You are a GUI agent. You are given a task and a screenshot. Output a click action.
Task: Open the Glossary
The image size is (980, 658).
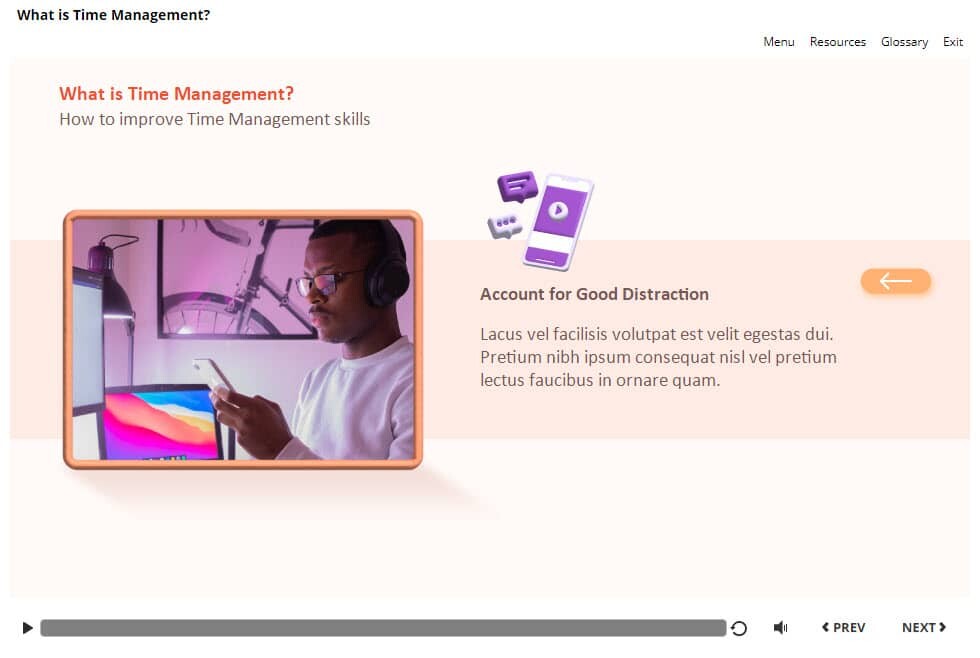[904, 42]
